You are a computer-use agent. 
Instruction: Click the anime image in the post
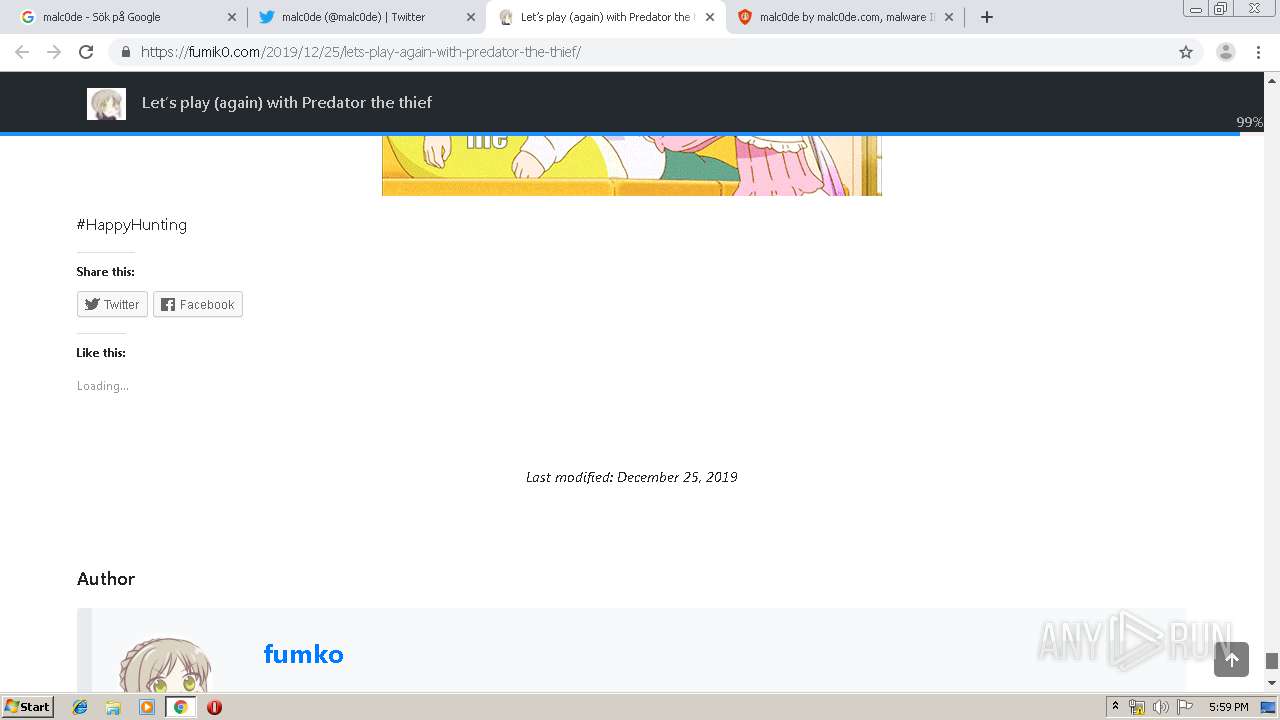pyautogui.click(x=632, y=166)
